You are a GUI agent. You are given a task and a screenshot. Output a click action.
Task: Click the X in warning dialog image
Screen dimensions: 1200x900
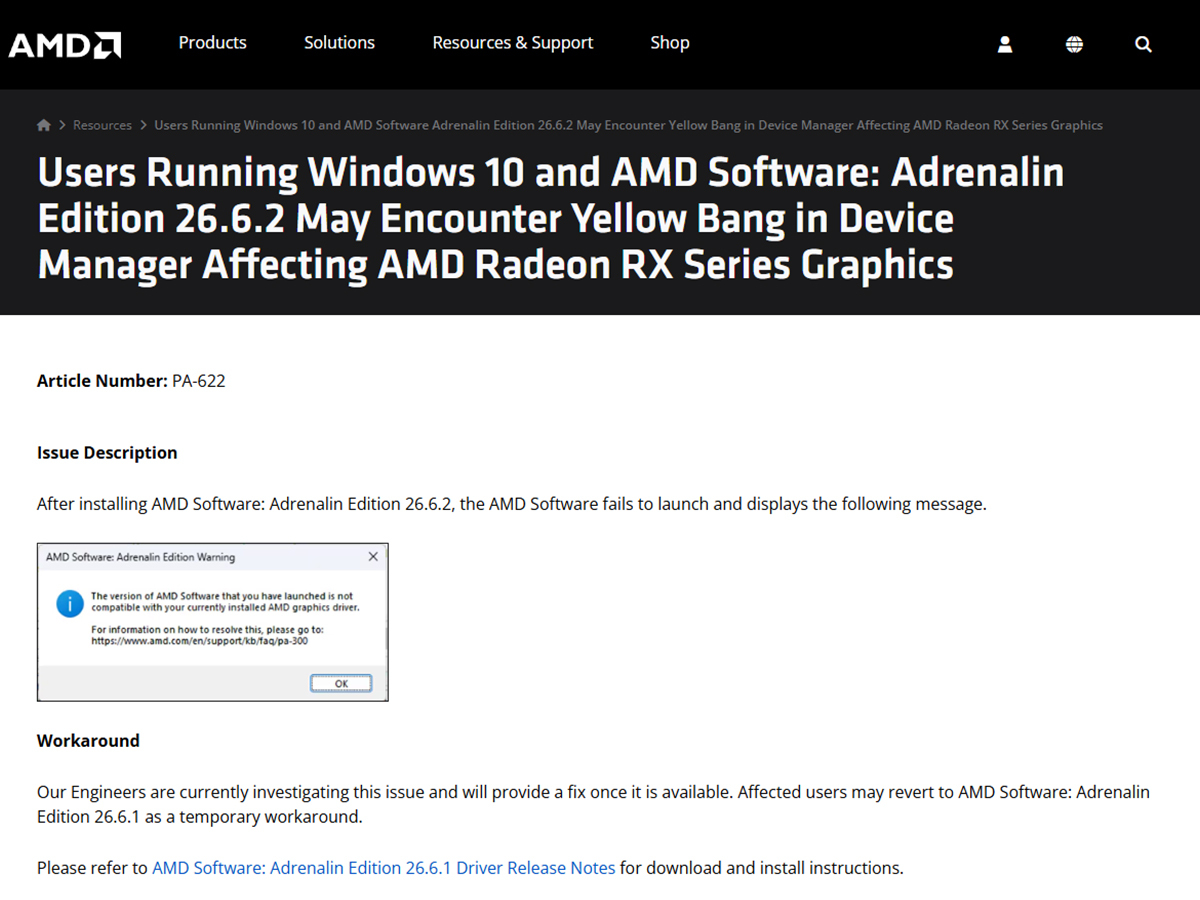[373, 556]
